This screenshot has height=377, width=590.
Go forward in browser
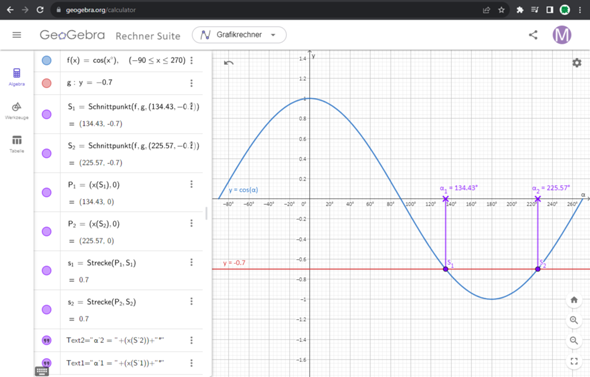point(25,10)
